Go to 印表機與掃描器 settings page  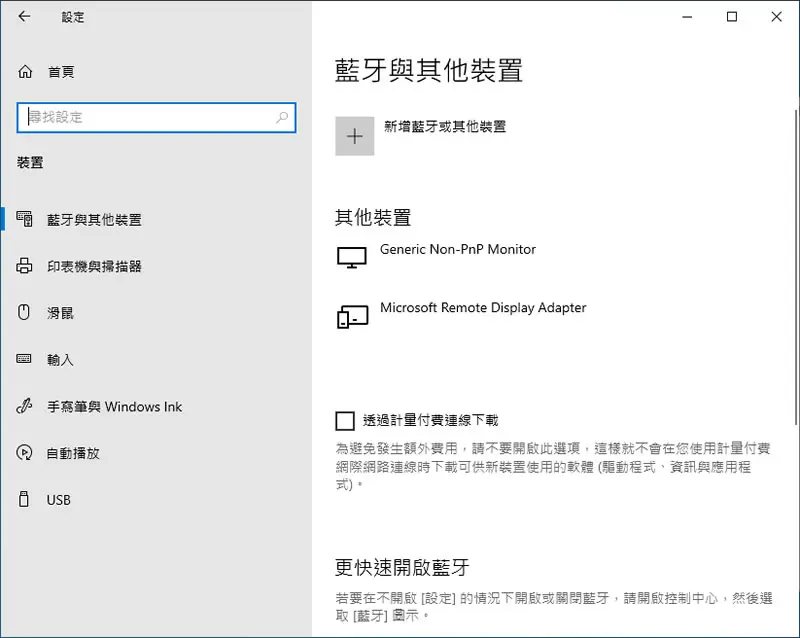[94, 266]
